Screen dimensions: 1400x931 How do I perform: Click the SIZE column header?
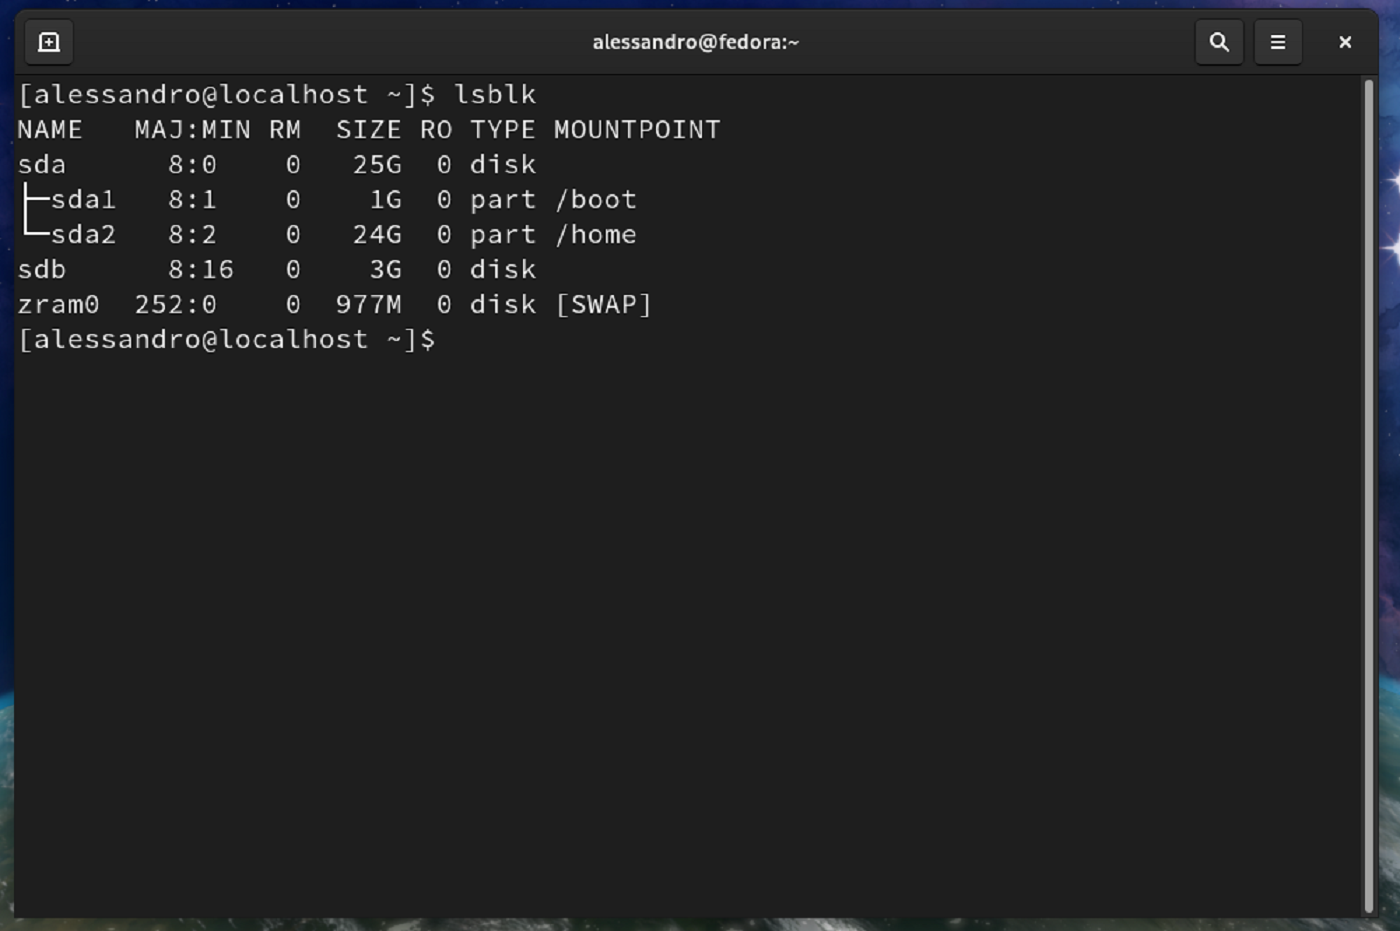368,129
